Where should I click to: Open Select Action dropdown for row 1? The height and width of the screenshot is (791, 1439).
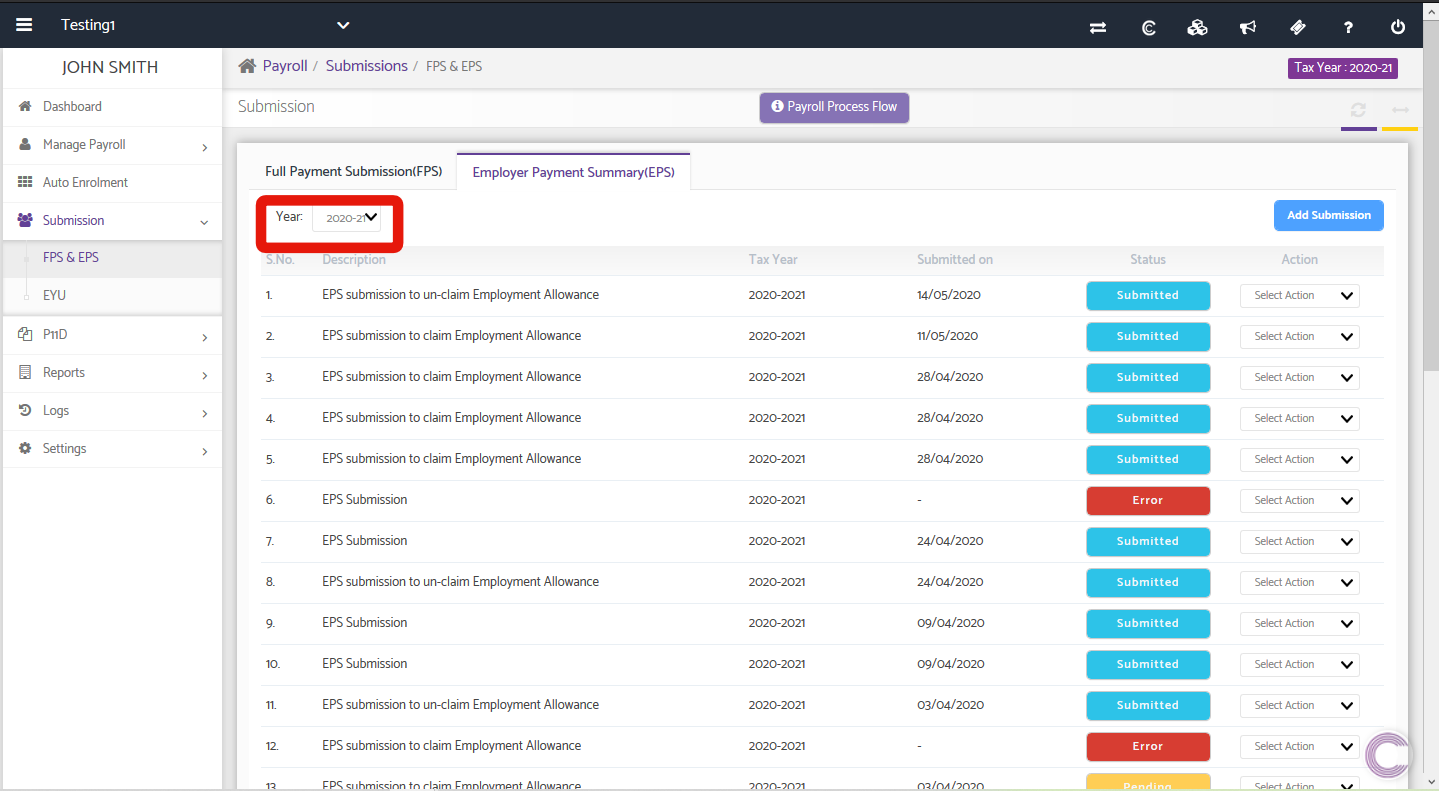click(1300, 296)
